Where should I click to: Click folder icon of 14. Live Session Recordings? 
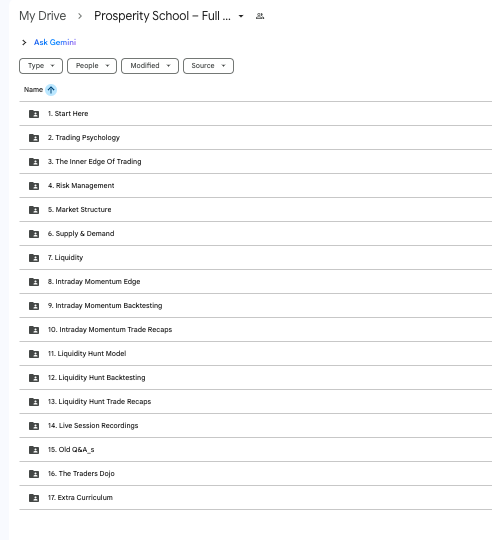point(34,426)
